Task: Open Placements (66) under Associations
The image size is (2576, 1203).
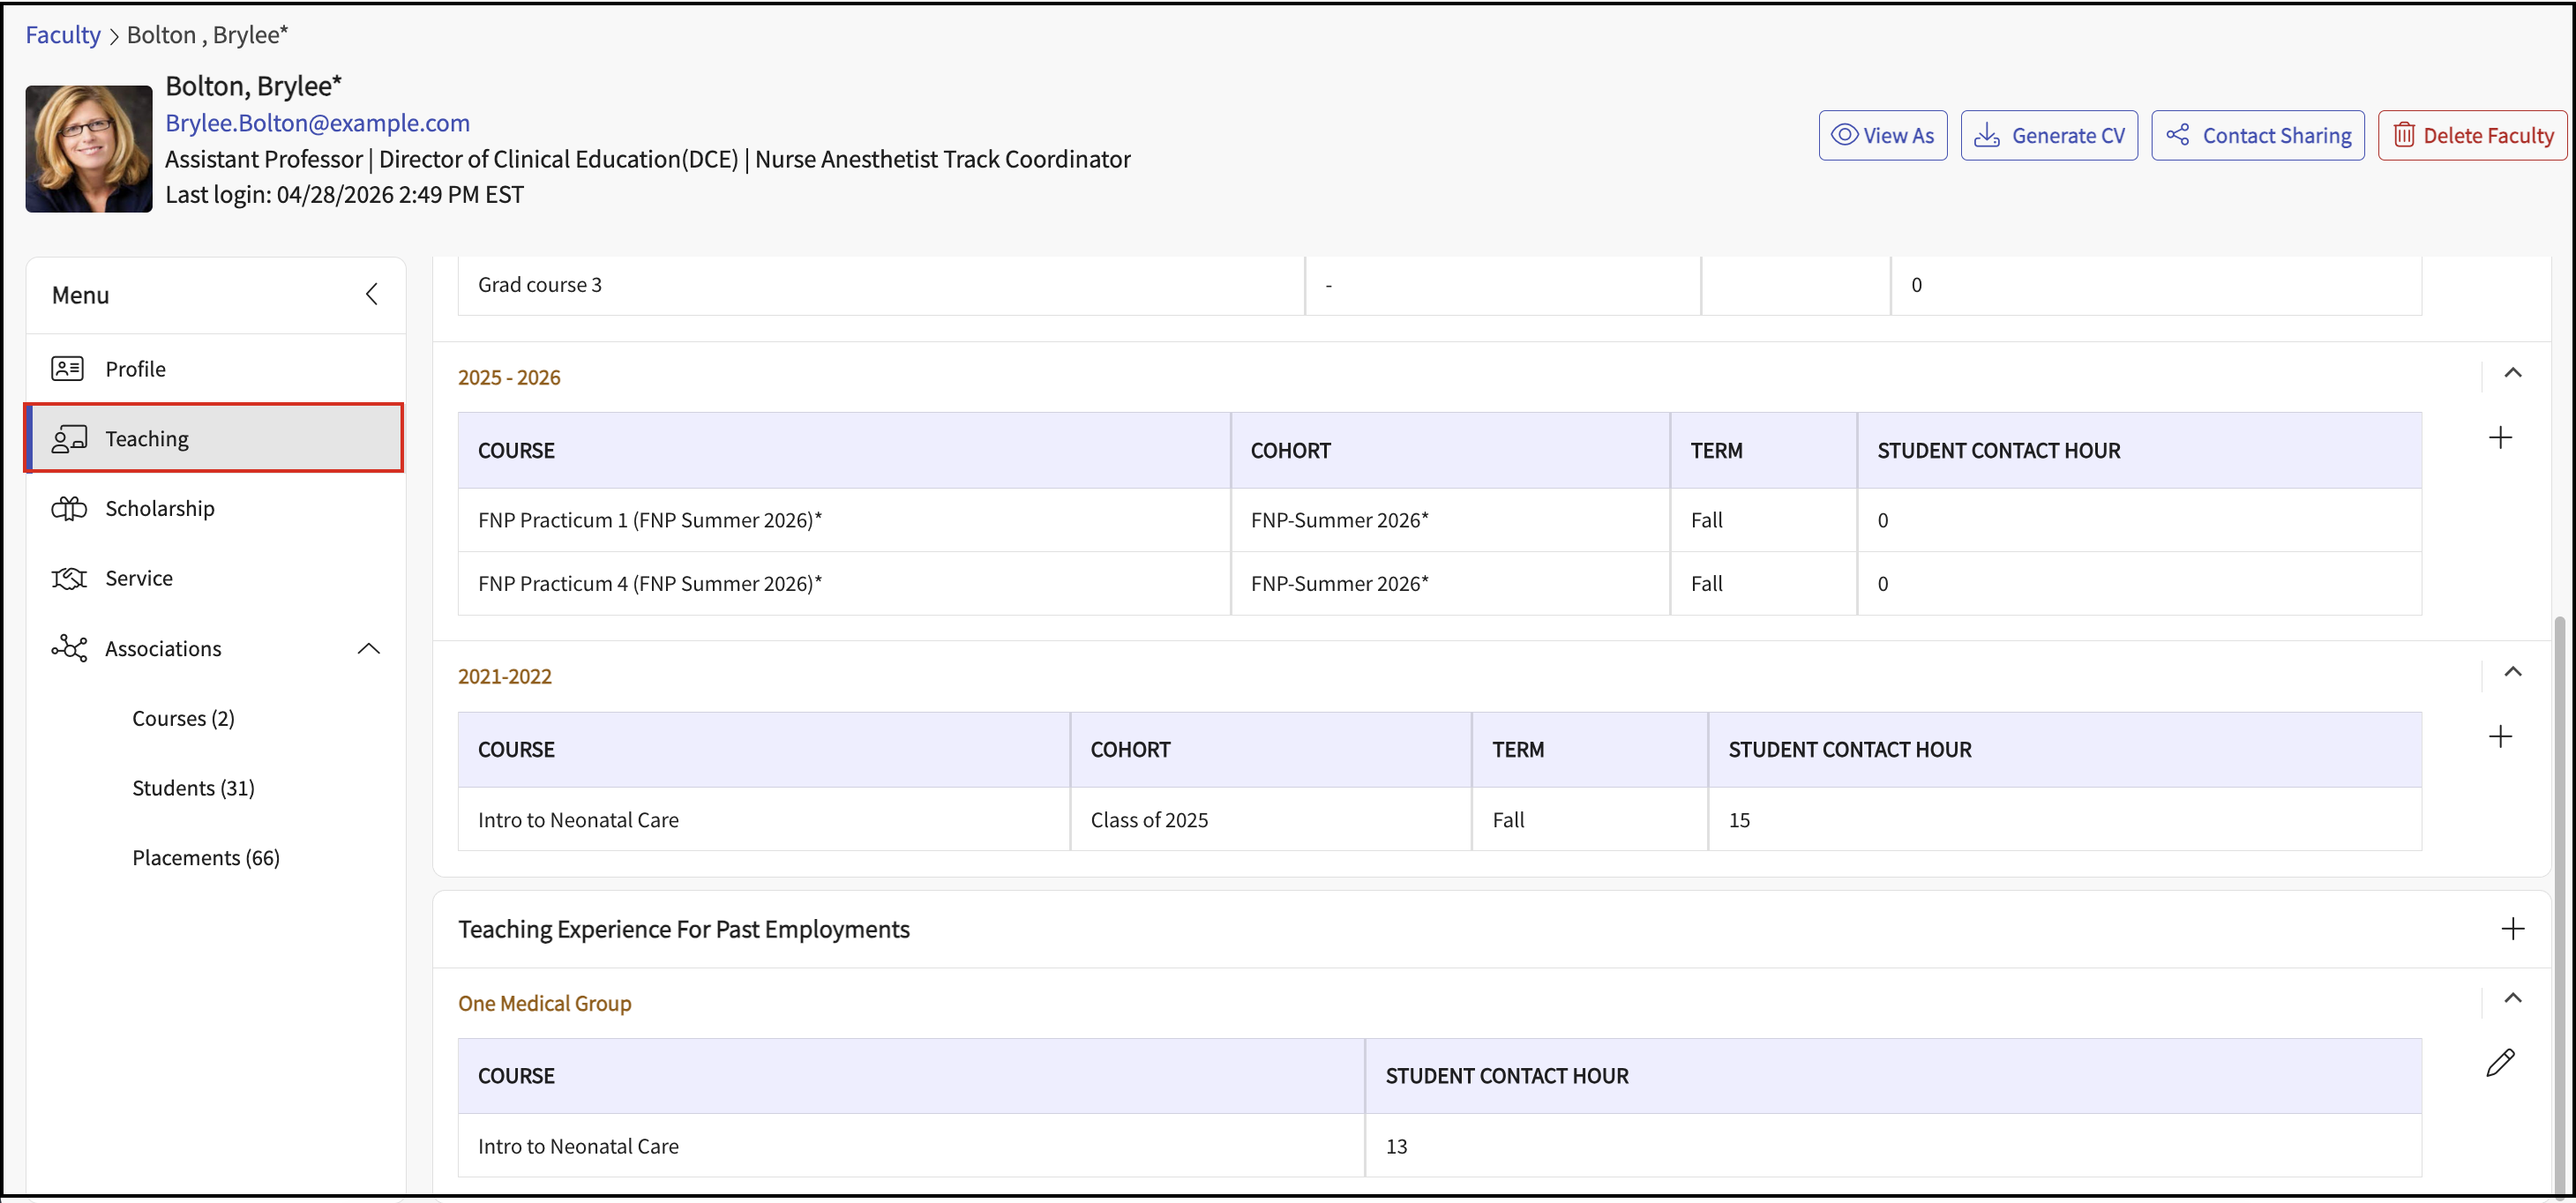Action: click(205, 858)
